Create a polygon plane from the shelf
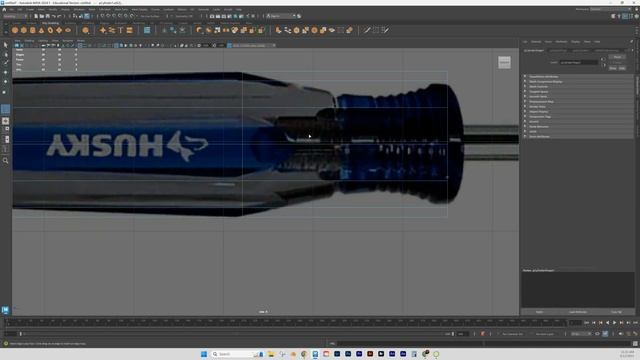640x360 pixels. (x=59, y=30)
